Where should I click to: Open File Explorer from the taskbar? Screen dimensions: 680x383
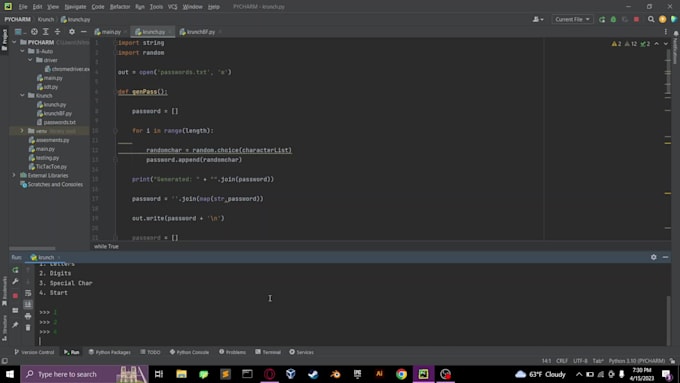click(181, 374)
